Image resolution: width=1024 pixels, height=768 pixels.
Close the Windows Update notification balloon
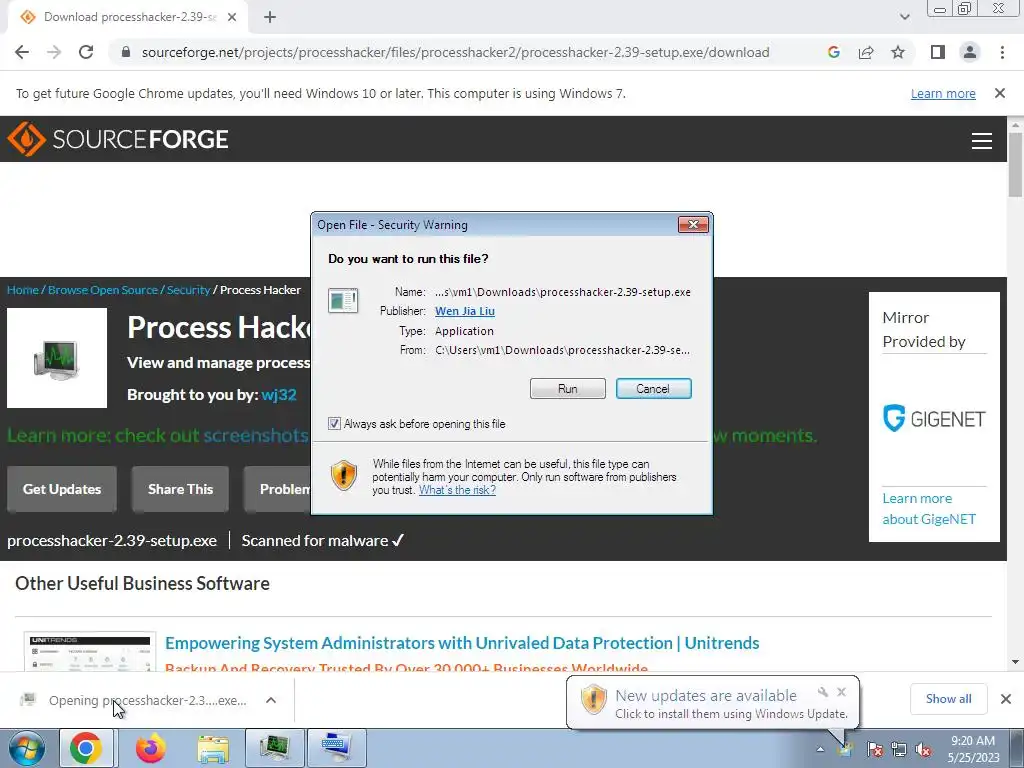[x=841, y=692]
